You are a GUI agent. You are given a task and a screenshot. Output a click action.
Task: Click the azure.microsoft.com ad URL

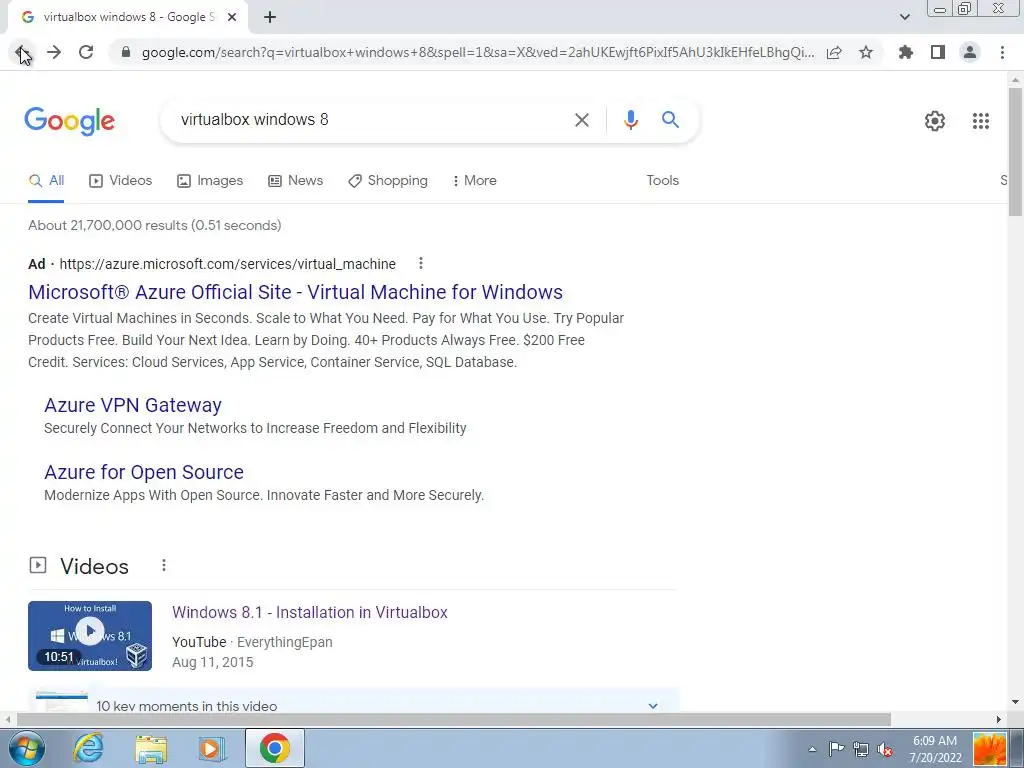[227, 264]
